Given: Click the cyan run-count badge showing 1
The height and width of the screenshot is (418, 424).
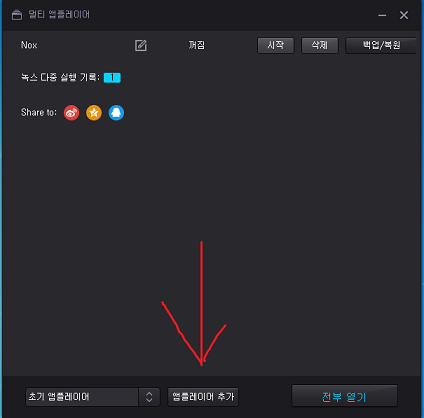Looking at the screenshot, I should click(112, 78).
